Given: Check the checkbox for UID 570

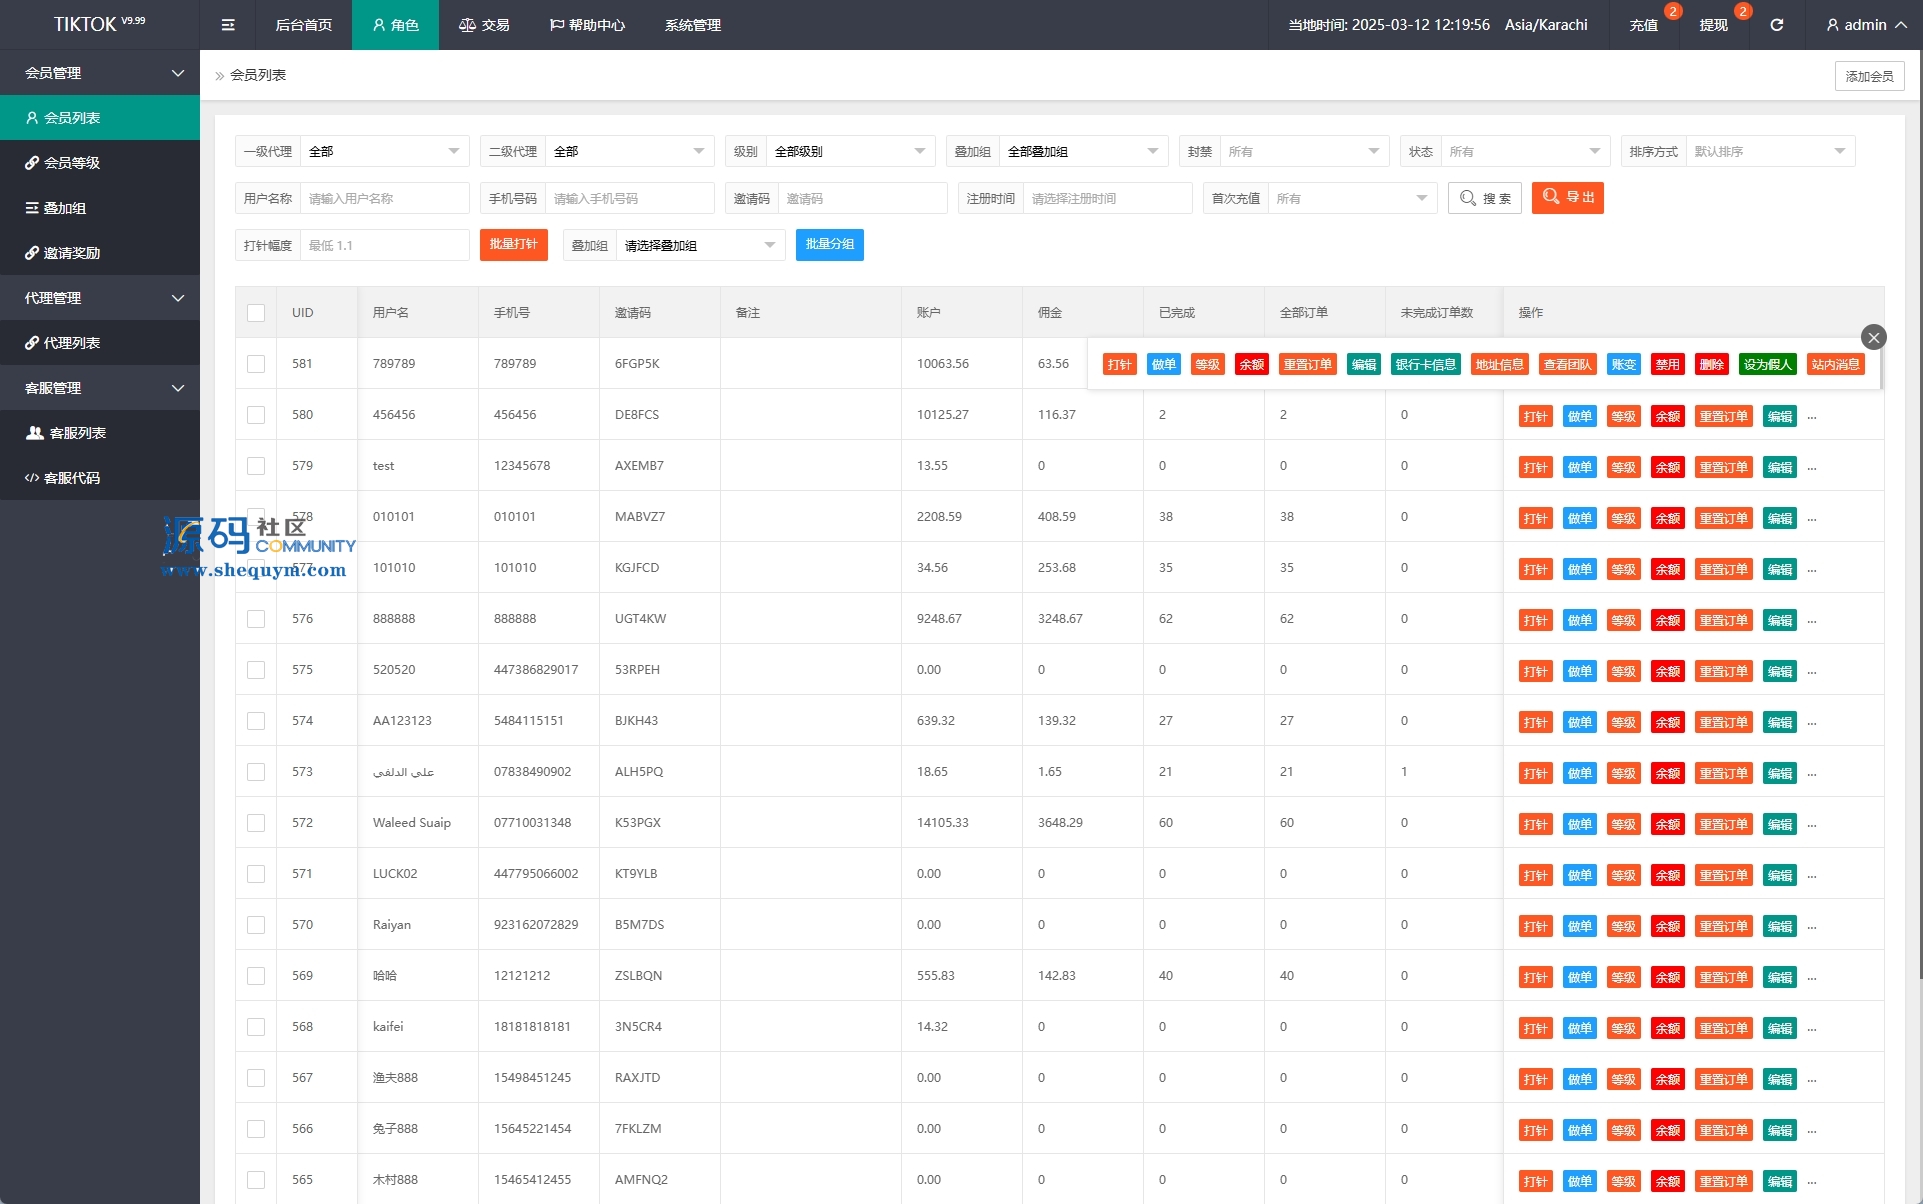Looking at the screenshot, I should 256,925.
